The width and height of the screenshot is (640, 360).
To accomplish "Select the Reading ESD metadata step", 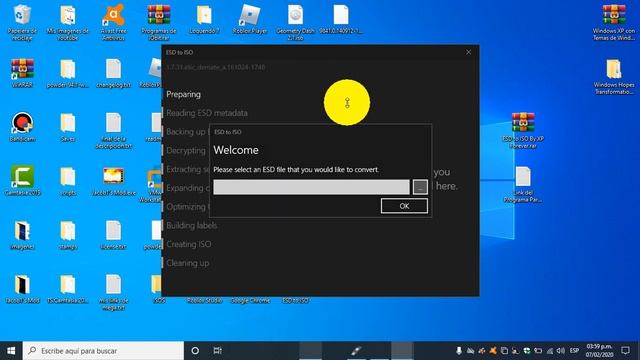I will pyautogui.click(x=207, y=113).
